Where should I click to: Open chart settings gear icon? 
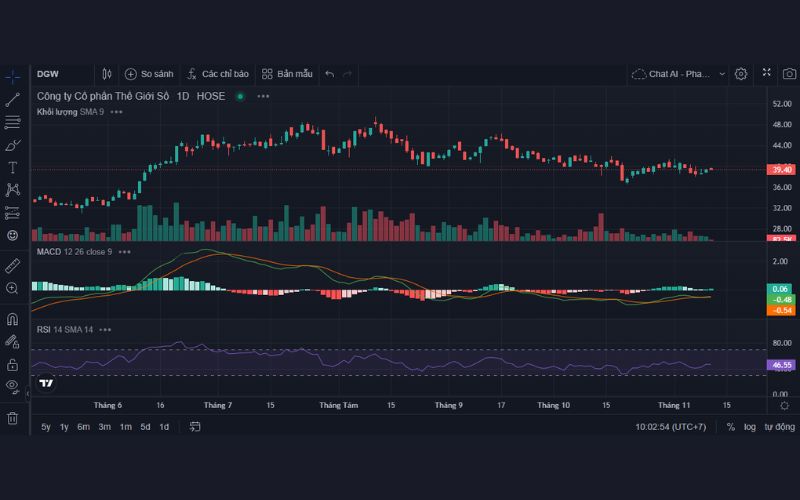(741, 74)
